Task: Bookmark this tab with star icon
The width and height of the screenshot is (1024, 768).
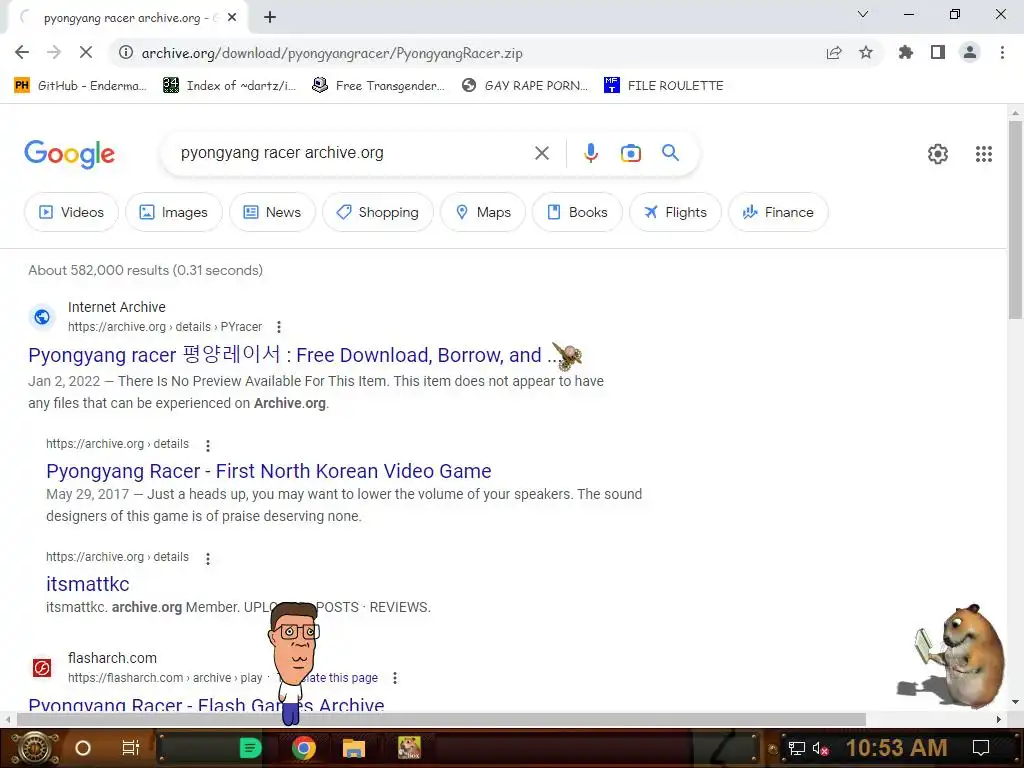Action: point(866,53)
